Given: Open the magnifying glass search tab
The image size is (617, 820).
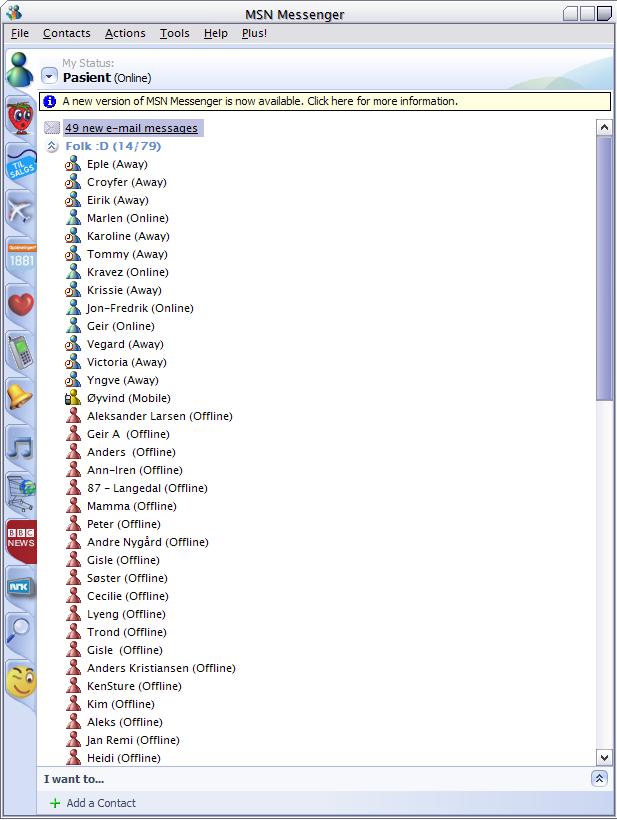Looking at the screenshot, I should [19, 630].
